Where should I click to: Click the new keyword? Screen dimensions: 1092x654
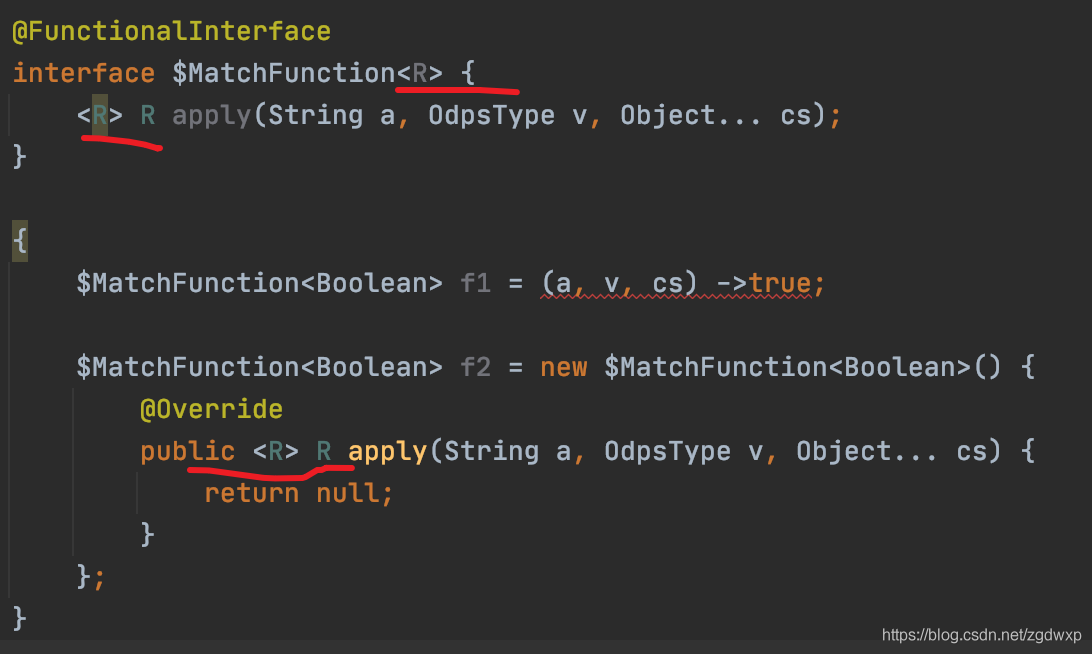563,367
